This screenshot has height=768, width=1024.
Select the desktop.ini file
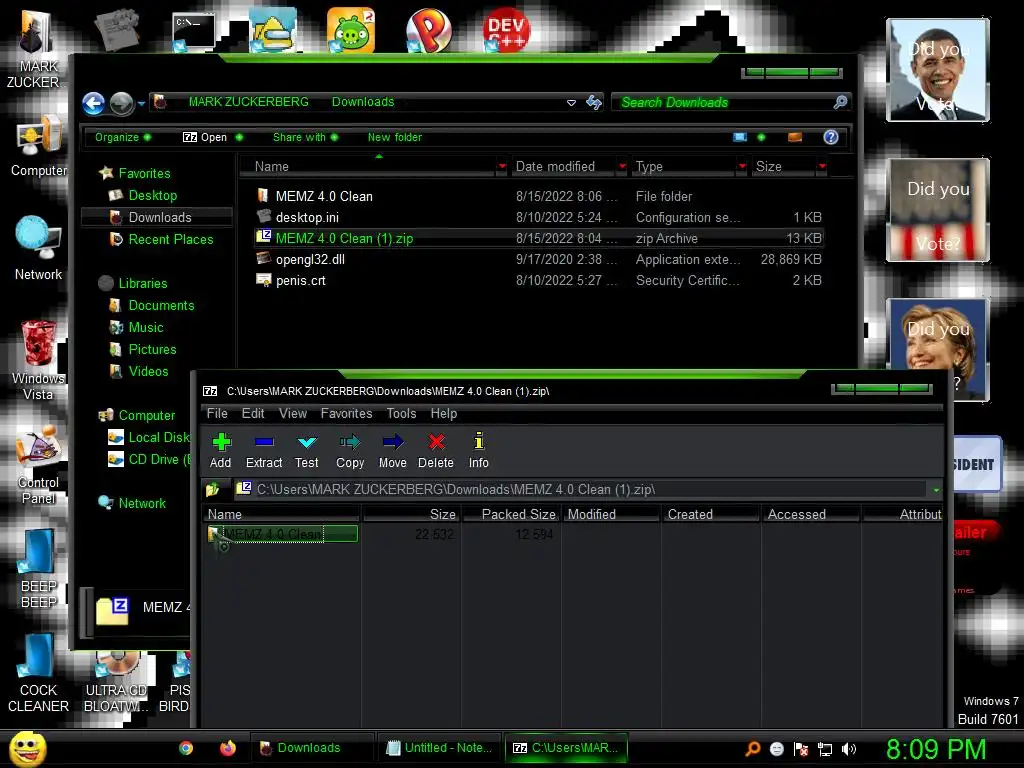pos(539,217)
